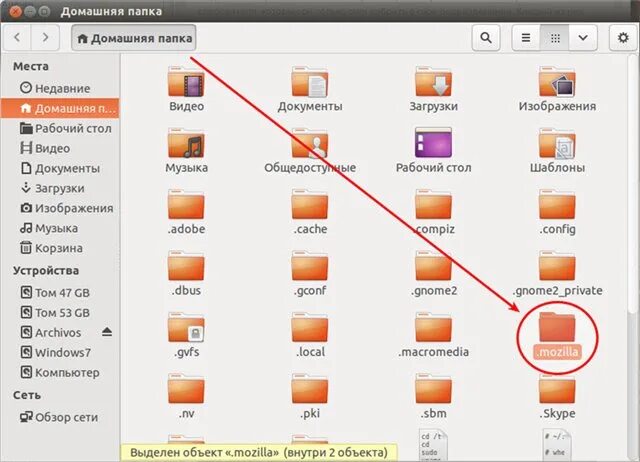Select the .pki folder
The height and width of the screenshot is (462, 640).
310,390
